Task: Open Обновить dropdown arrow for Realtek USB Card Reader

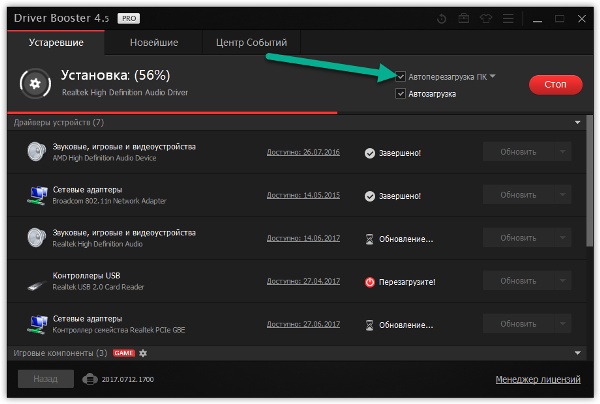Action: [x=563, y=281]
